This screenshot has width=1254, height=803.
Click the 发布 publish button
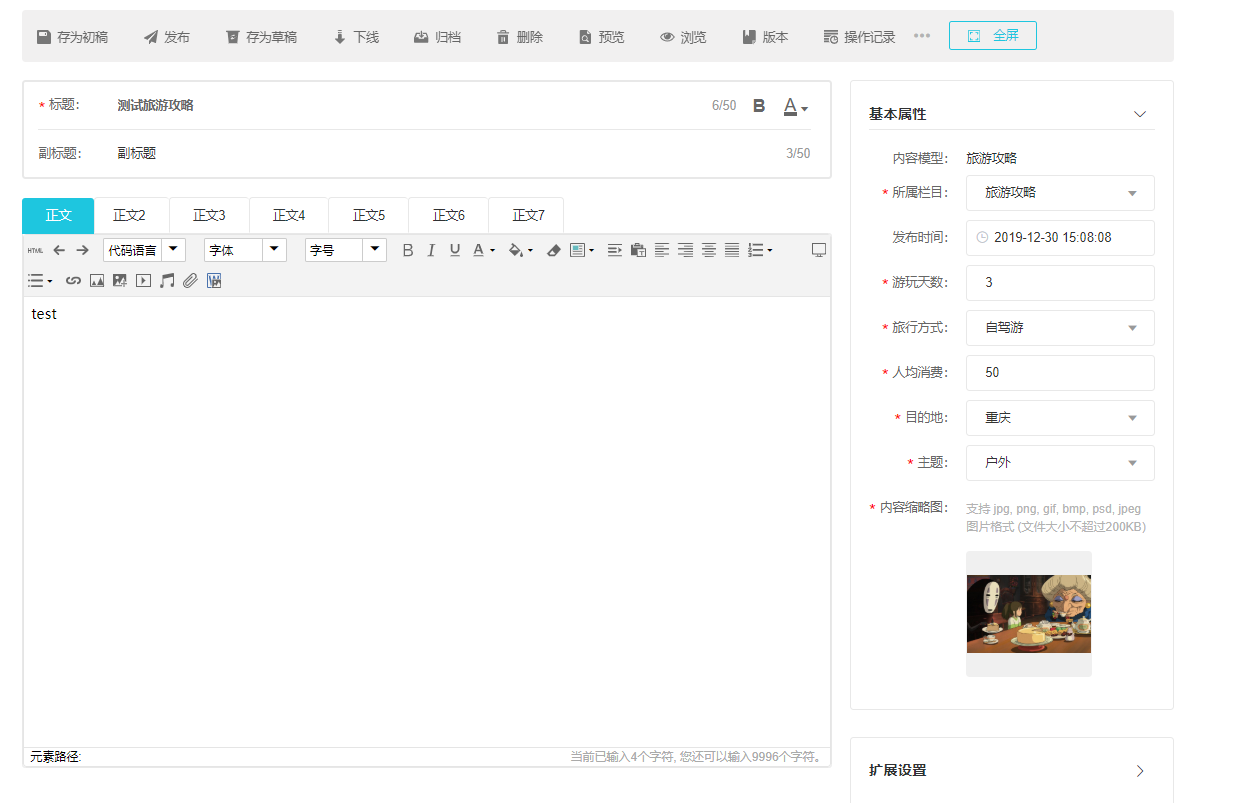tap(167, 37)
